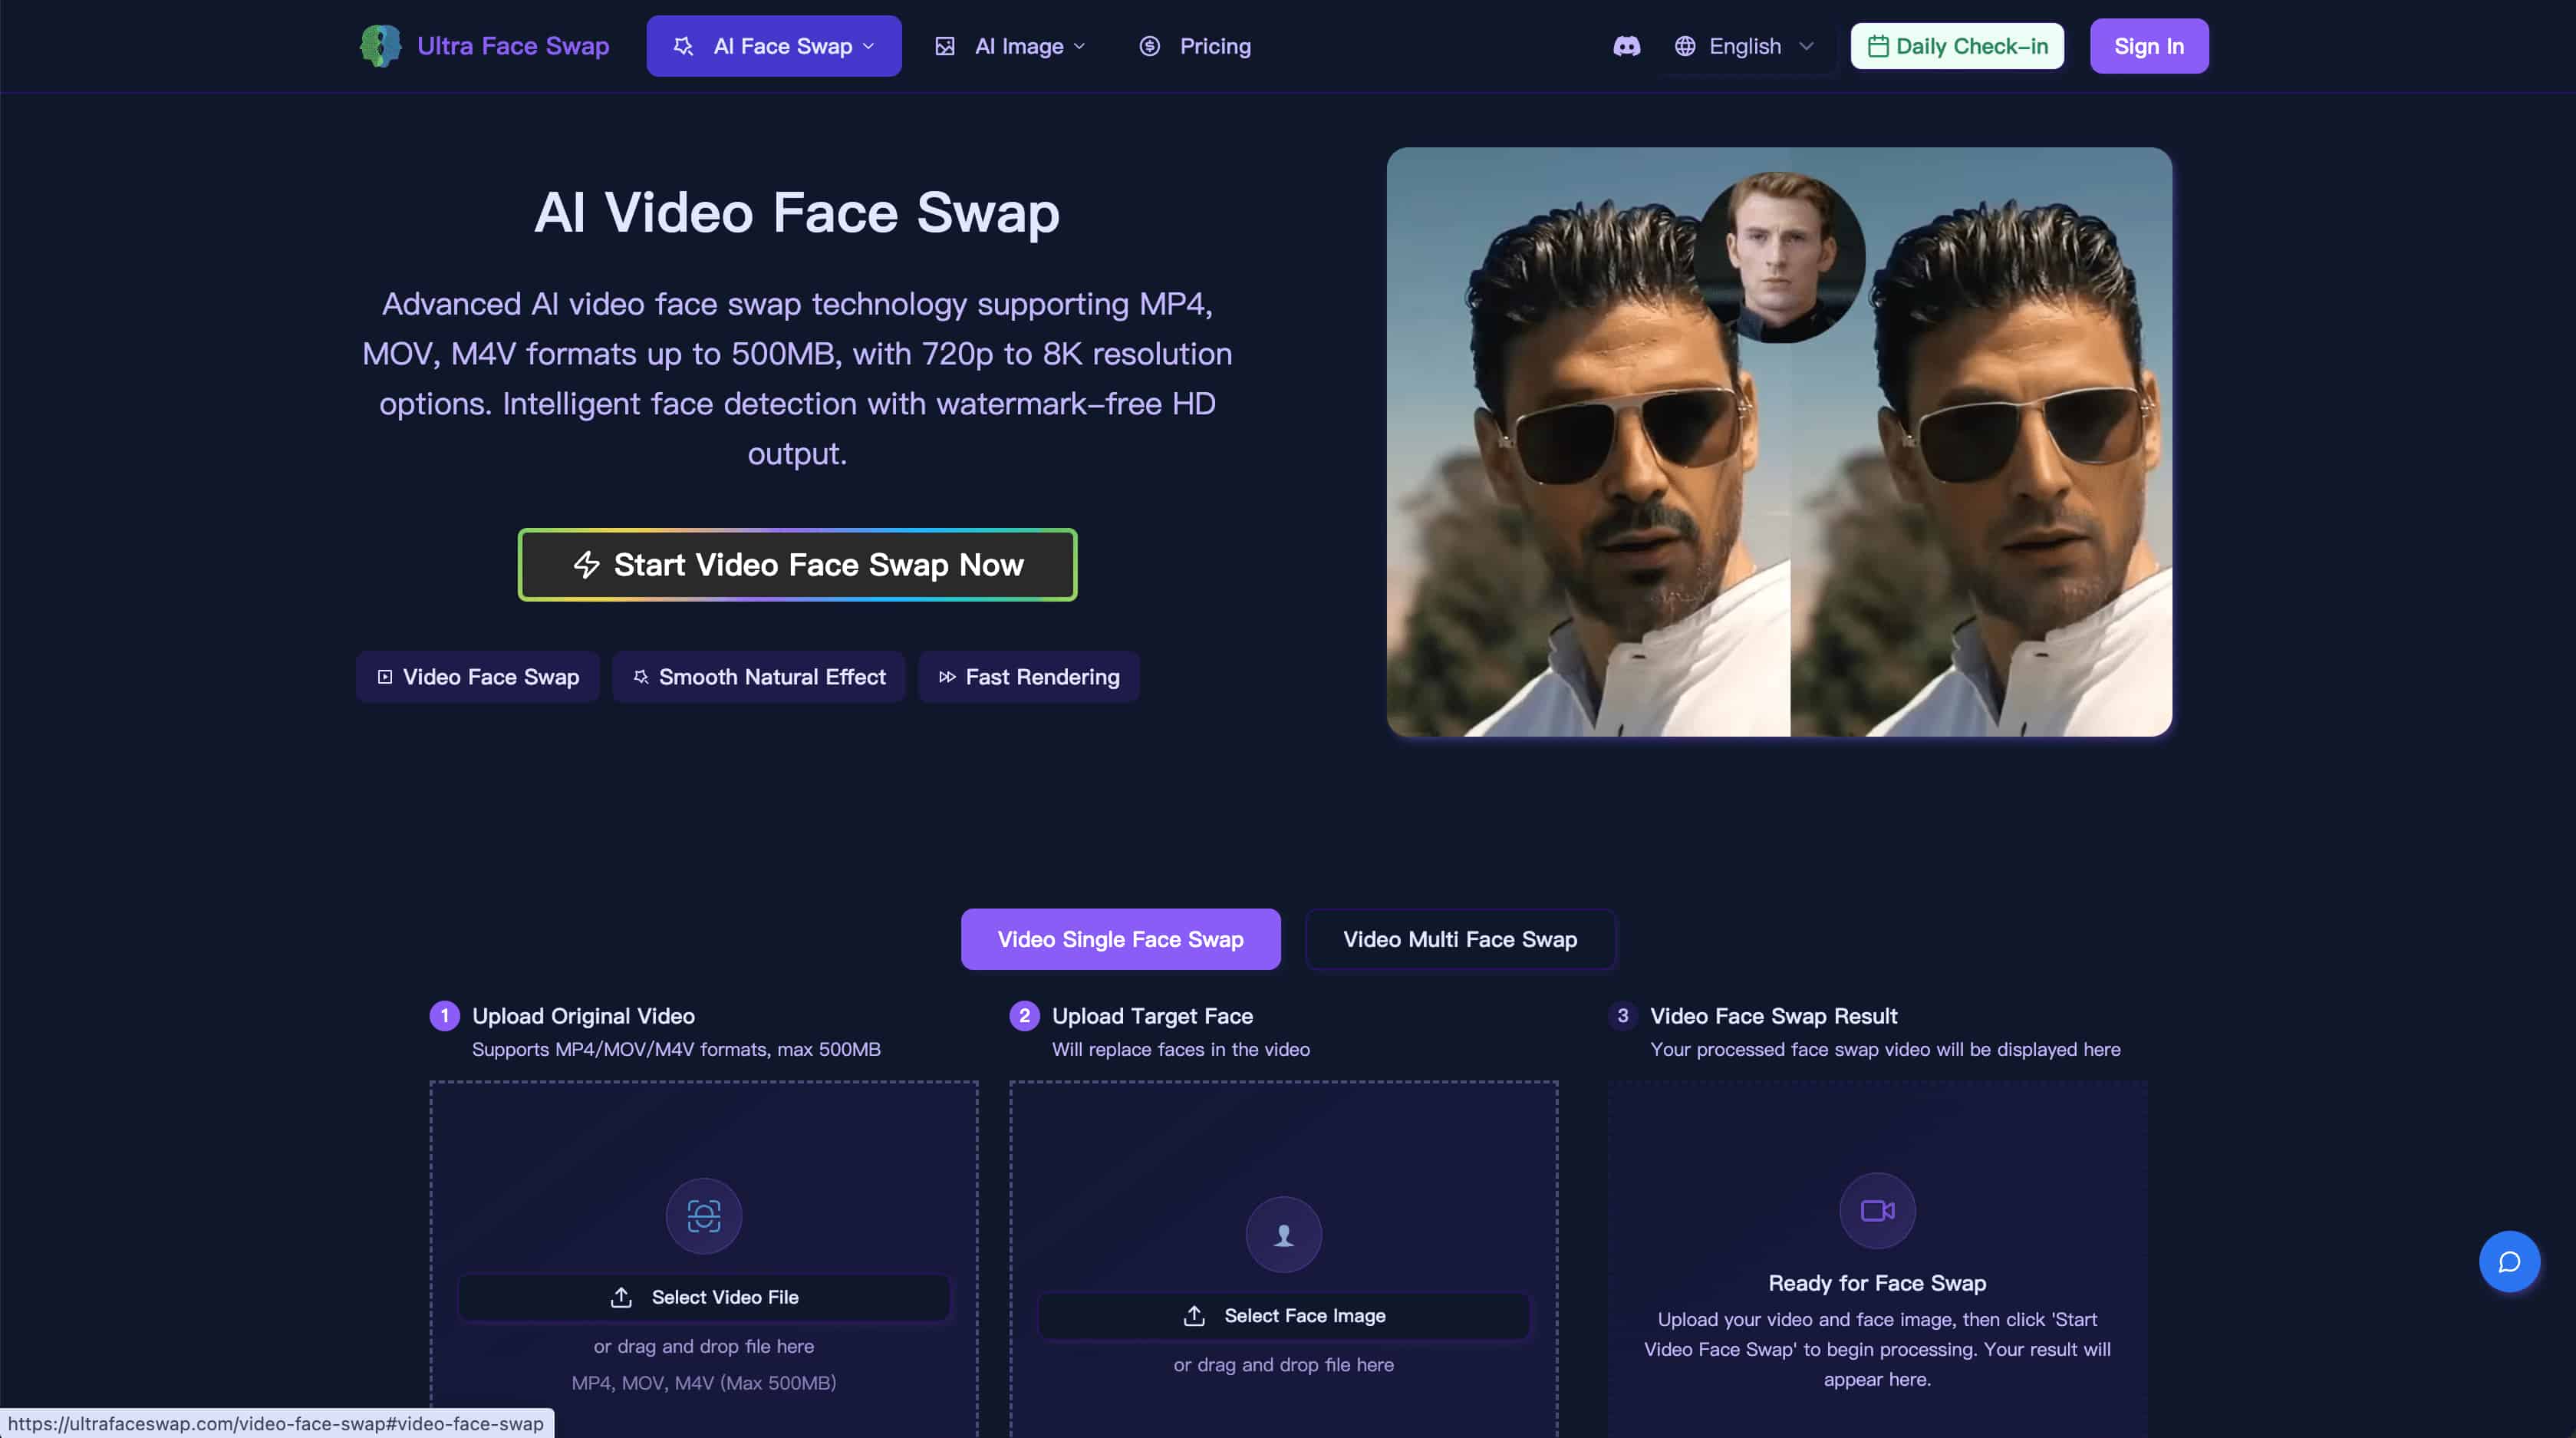Switch to Video Multi Face Swap tab
This screenshot has height=1438, width=2576.
pyautogui.click(x=1459, y=939)
